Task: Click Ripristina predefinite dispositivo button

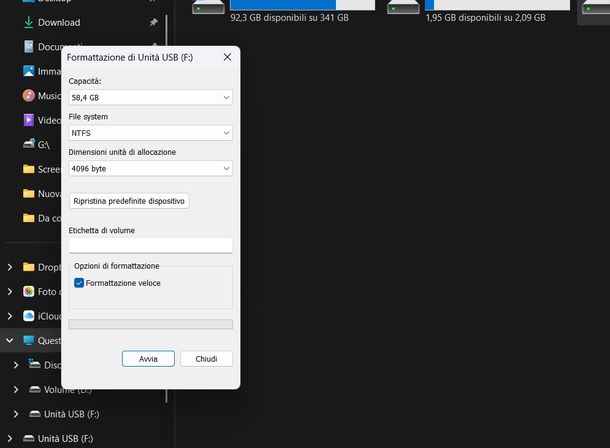Action: pos(129,201)
